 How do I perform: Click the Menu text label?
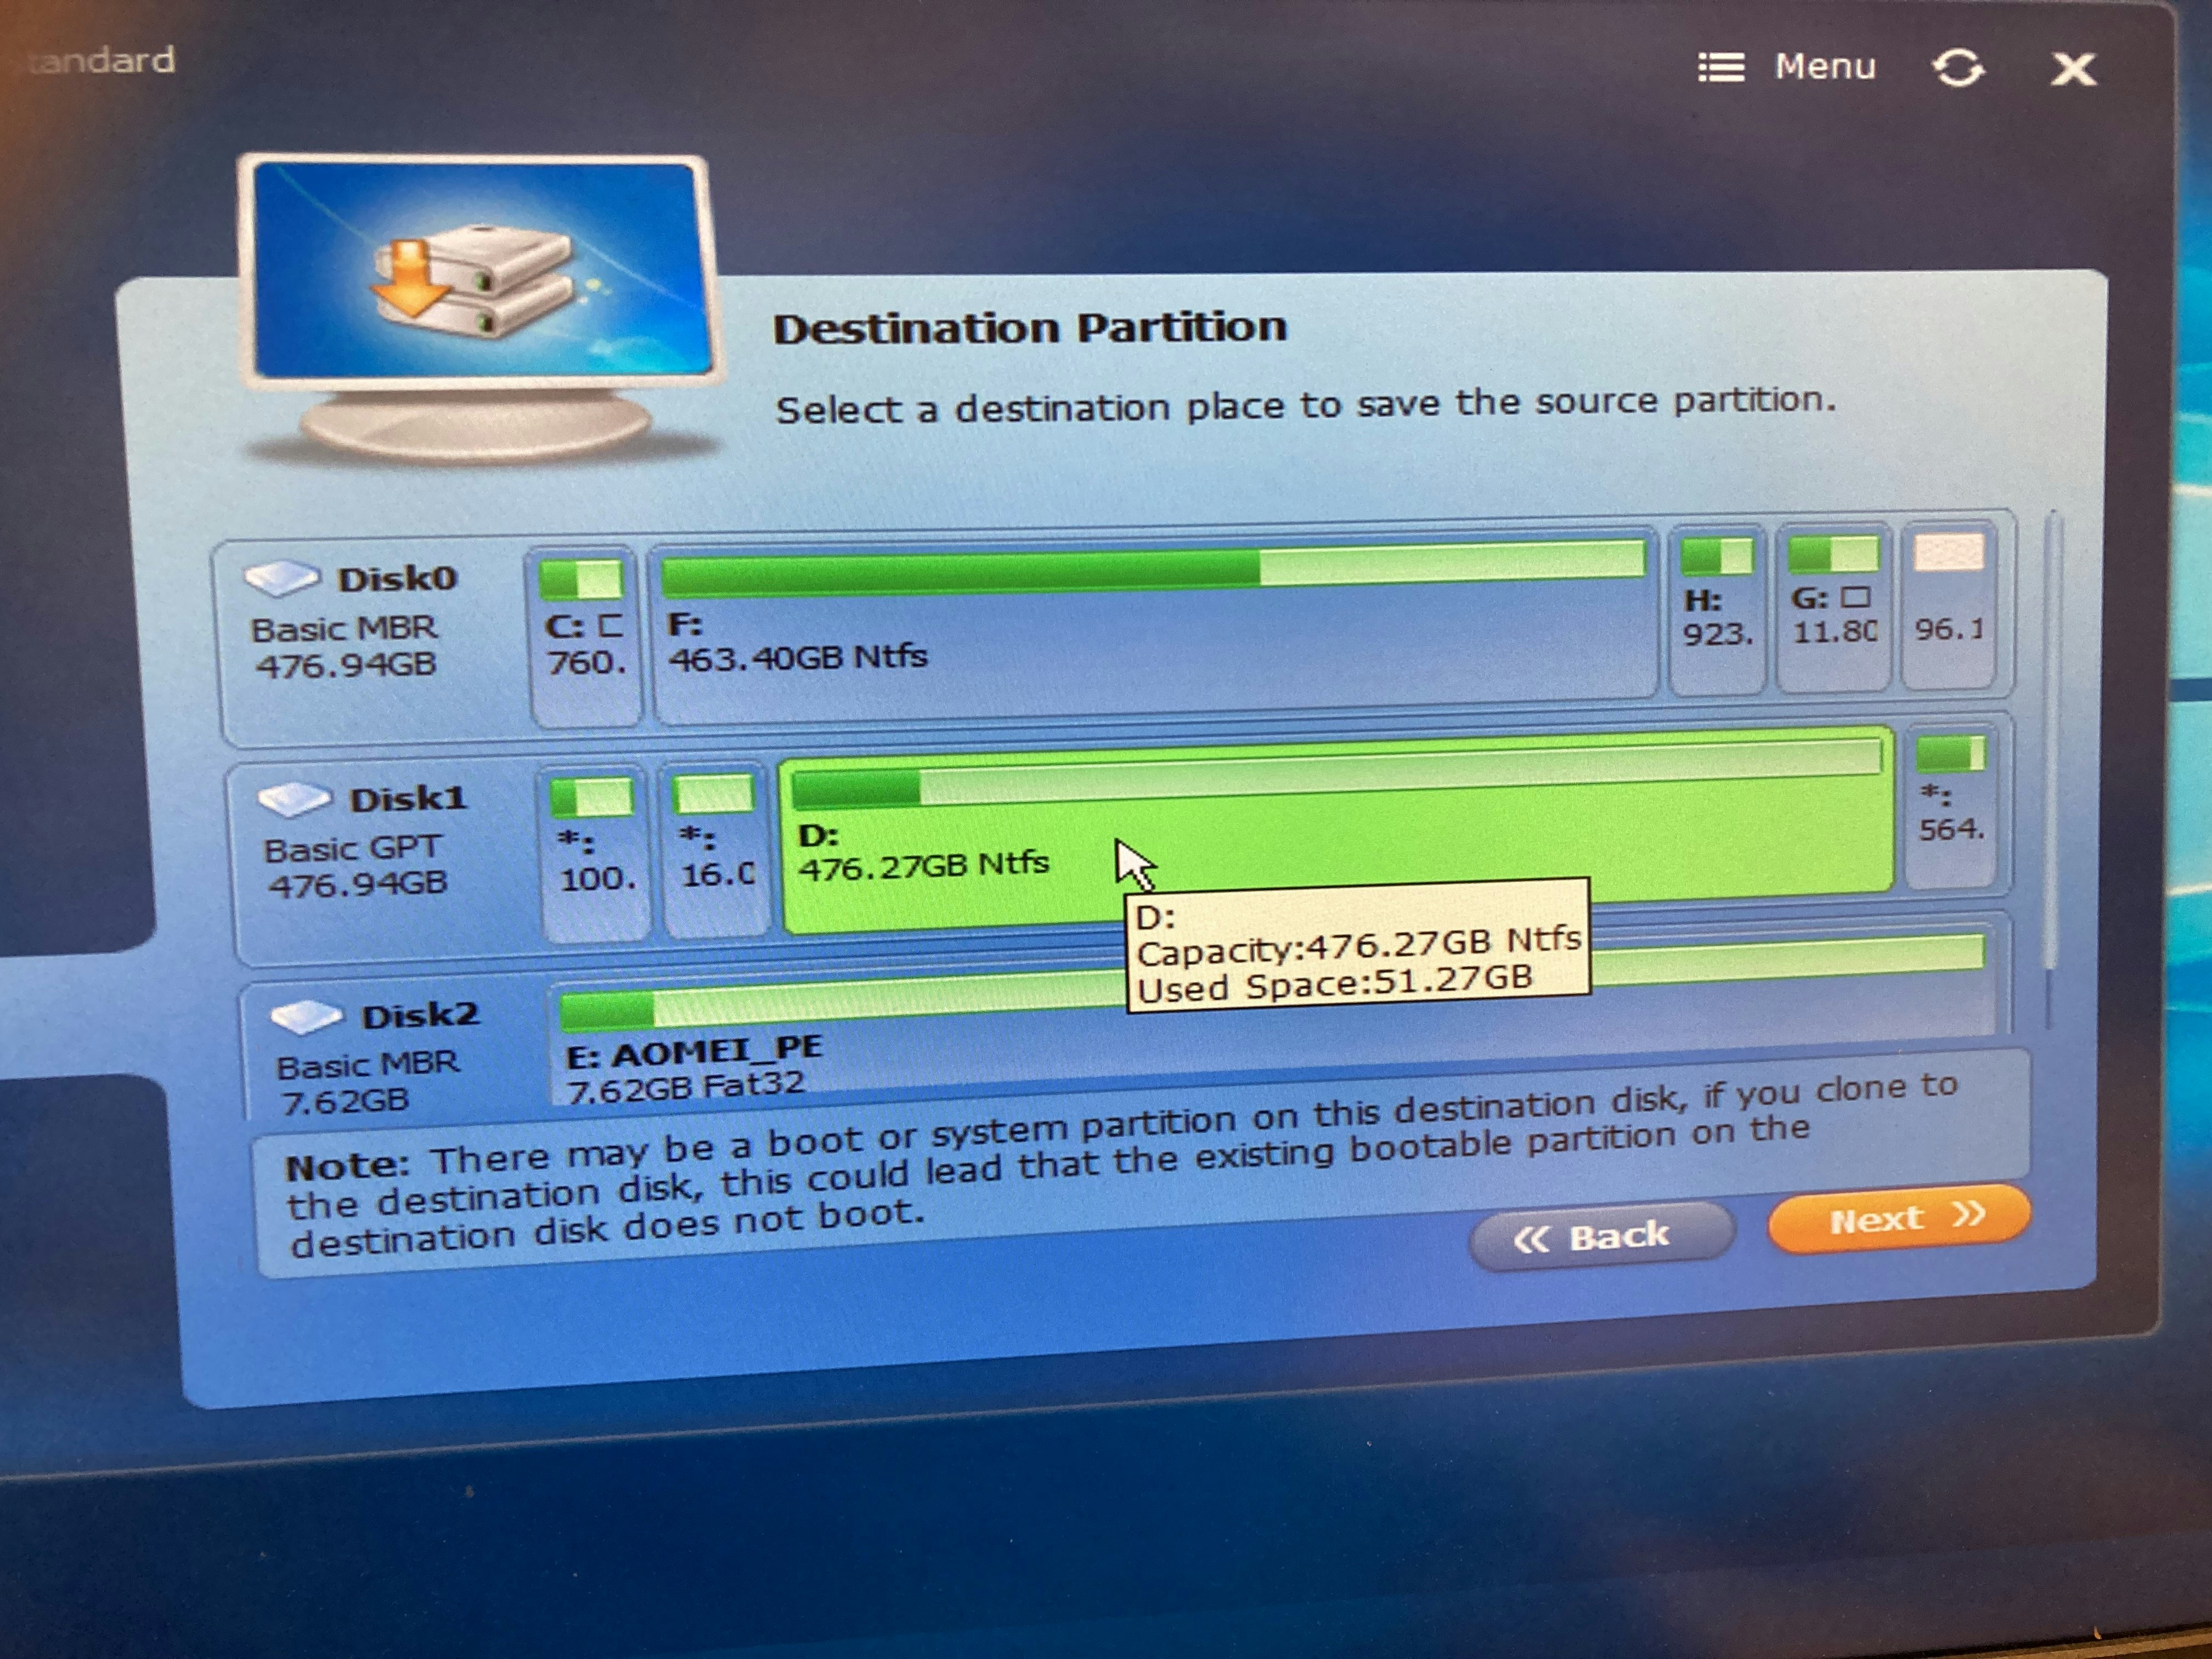(1825, 67)
